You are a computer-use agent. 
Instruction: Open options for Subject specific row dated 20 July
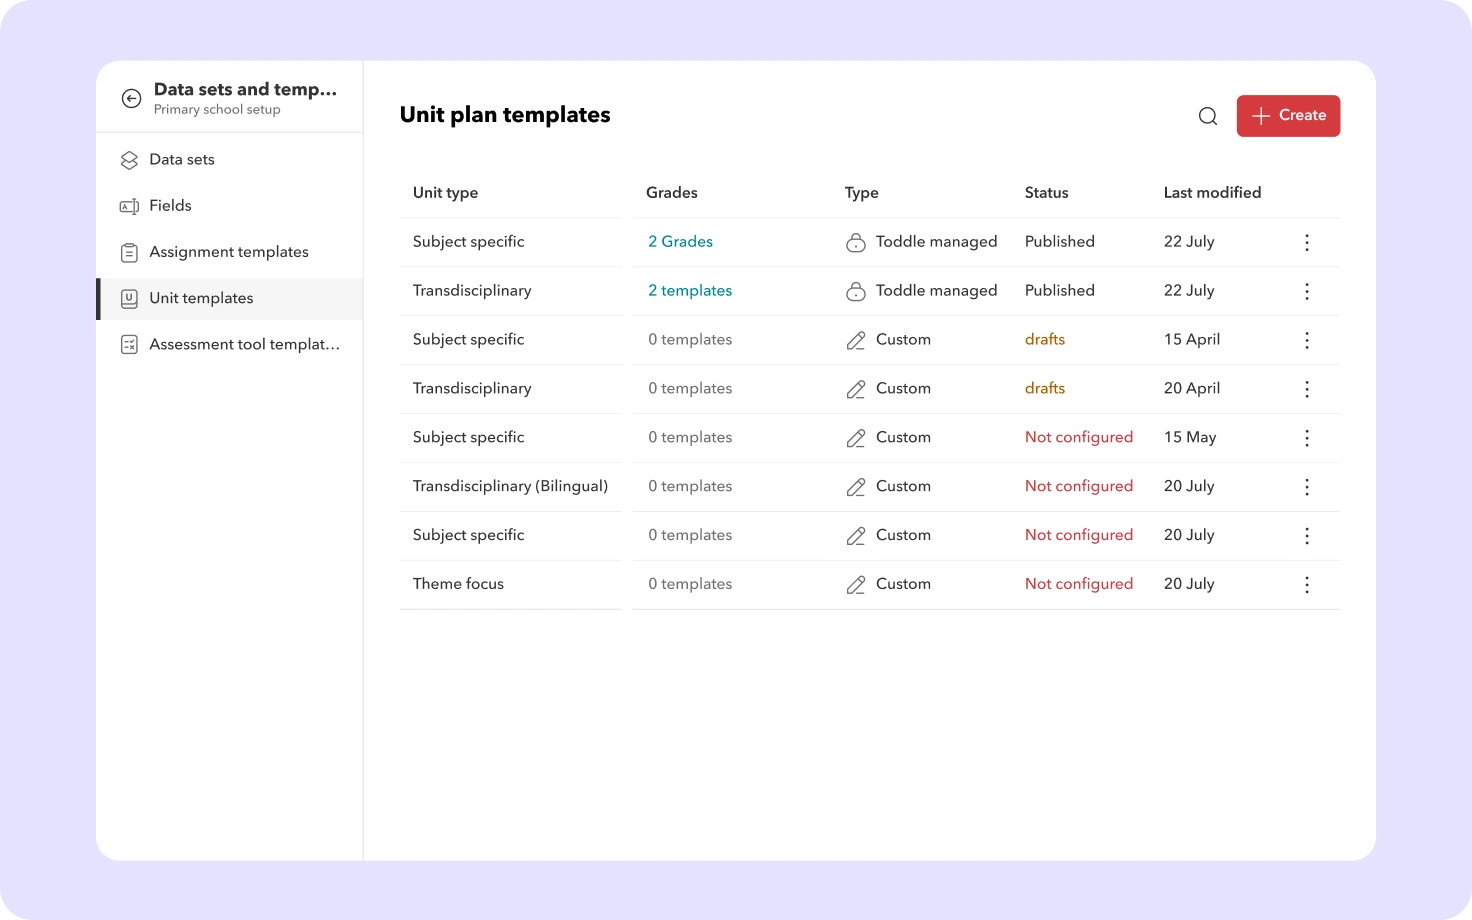point(1307,536)
